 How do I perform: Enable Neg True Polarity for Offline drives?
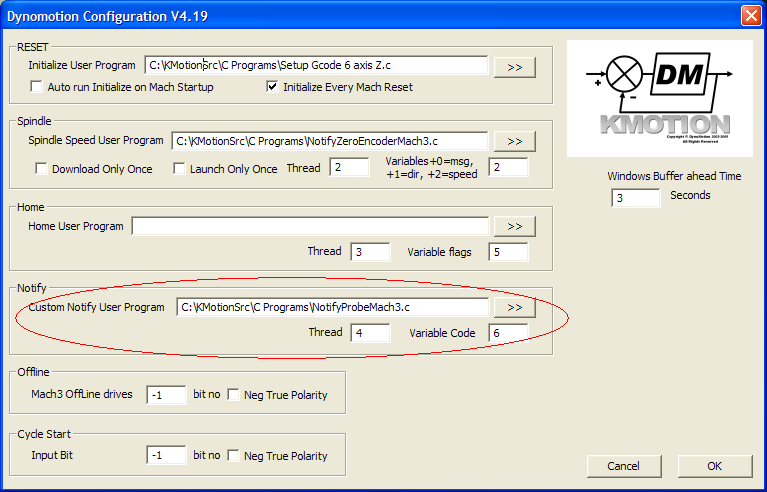click(234, 395)
